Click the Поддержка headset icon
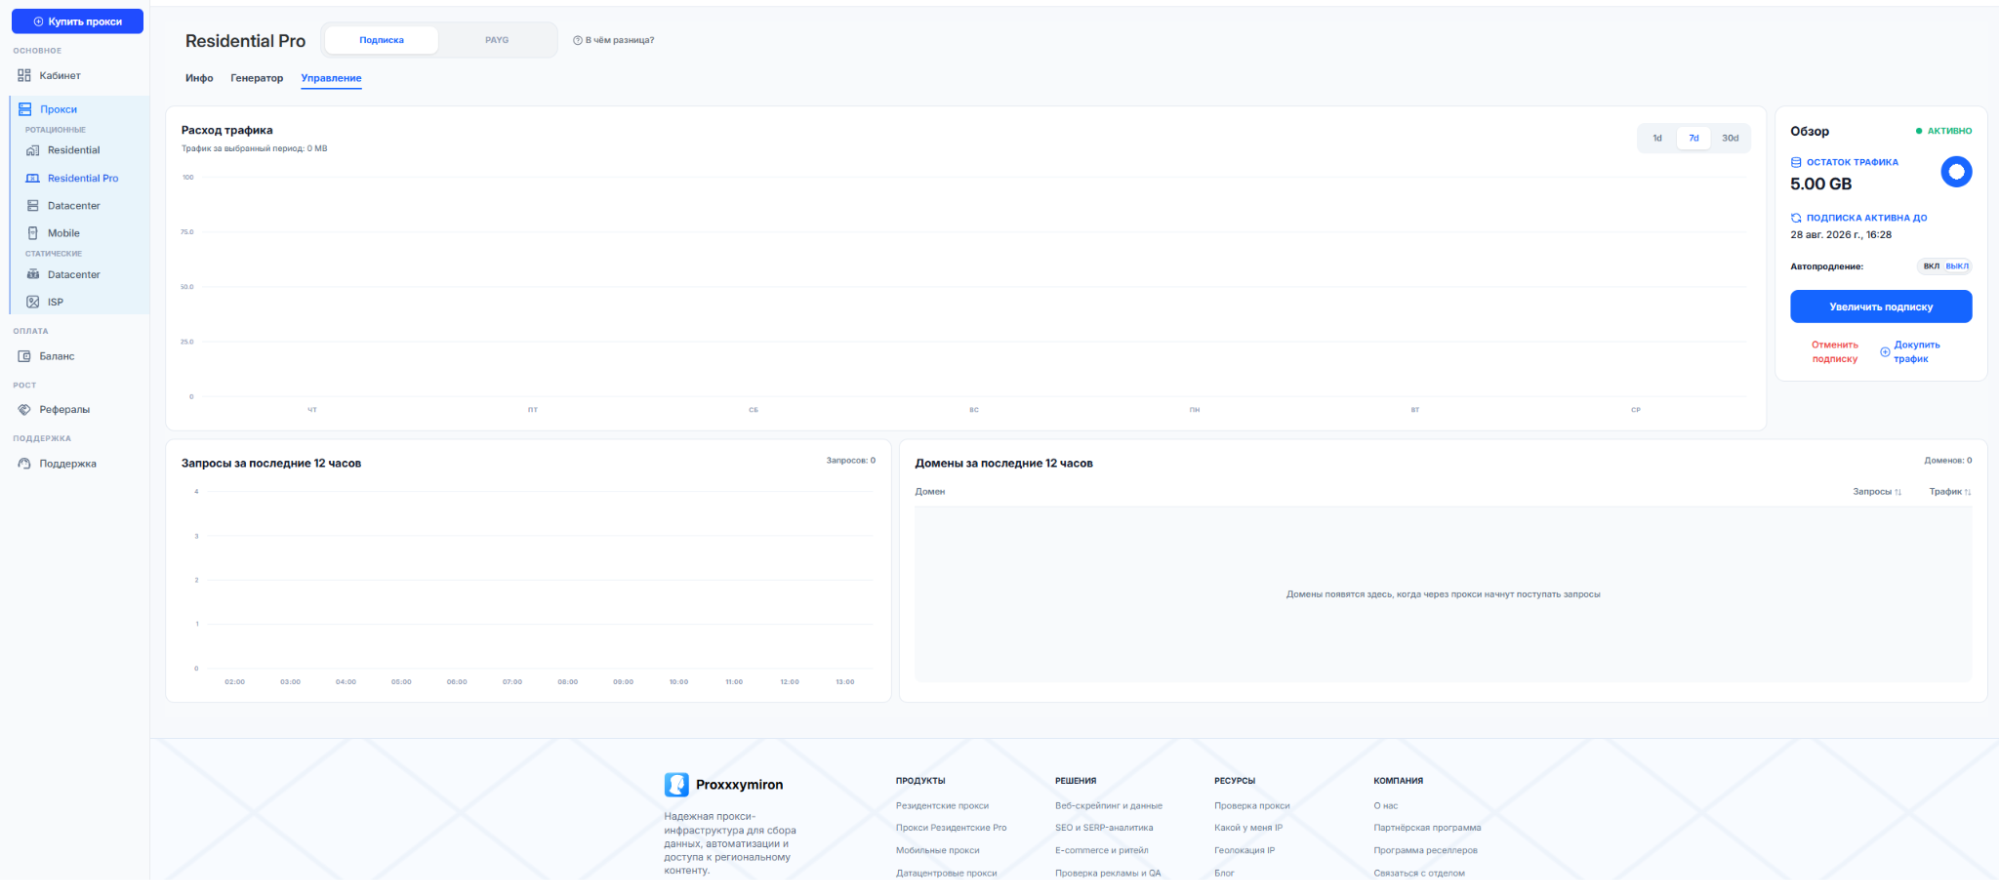The height and width of the screenshot is (881, 1999). 24,464
